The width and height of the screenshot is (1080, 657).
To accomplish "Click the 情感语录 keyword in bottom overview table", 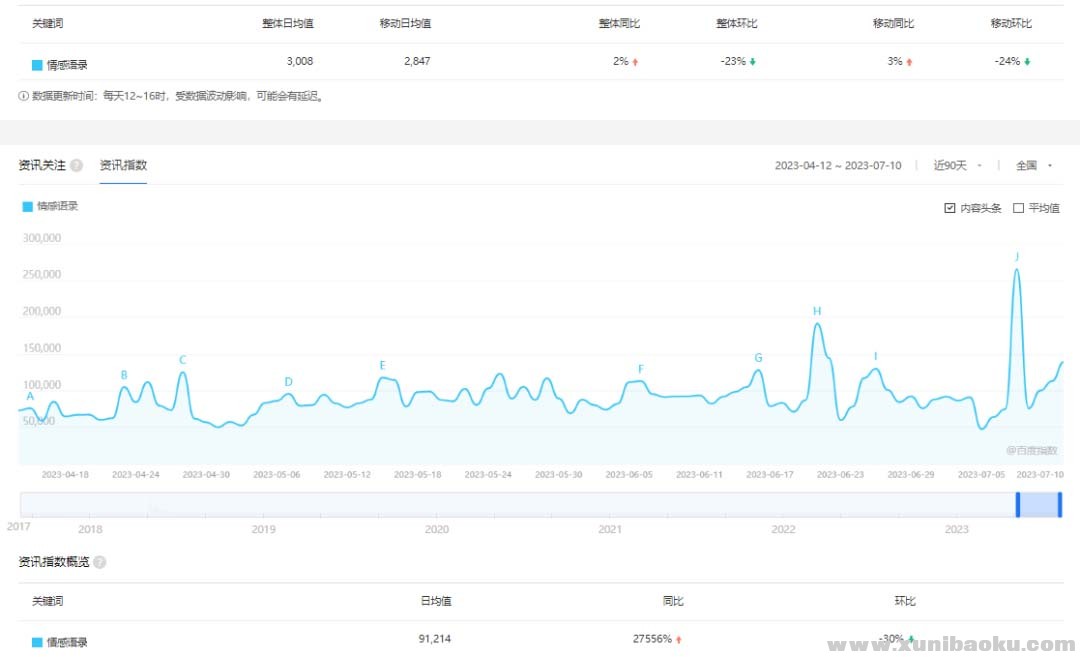I will [66, 642].
